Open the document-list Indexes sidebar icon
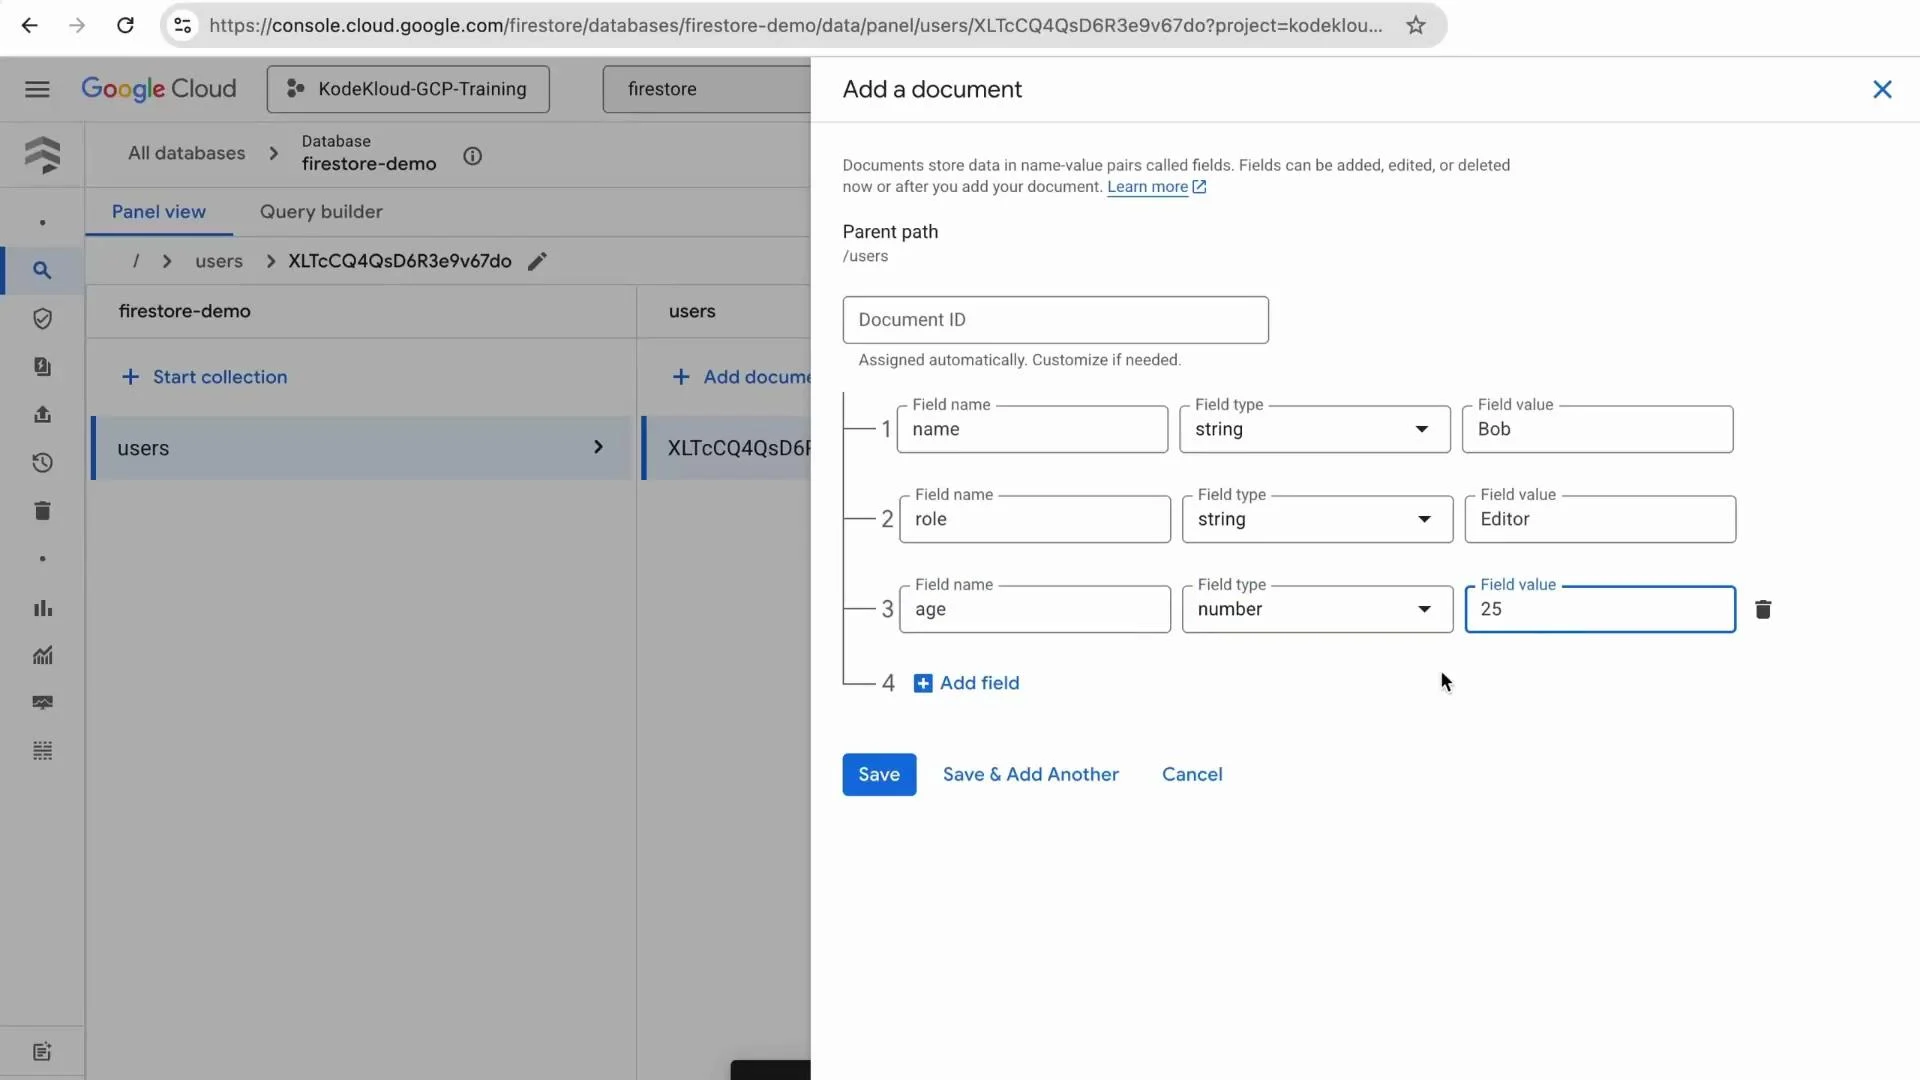 coord(42,366)
